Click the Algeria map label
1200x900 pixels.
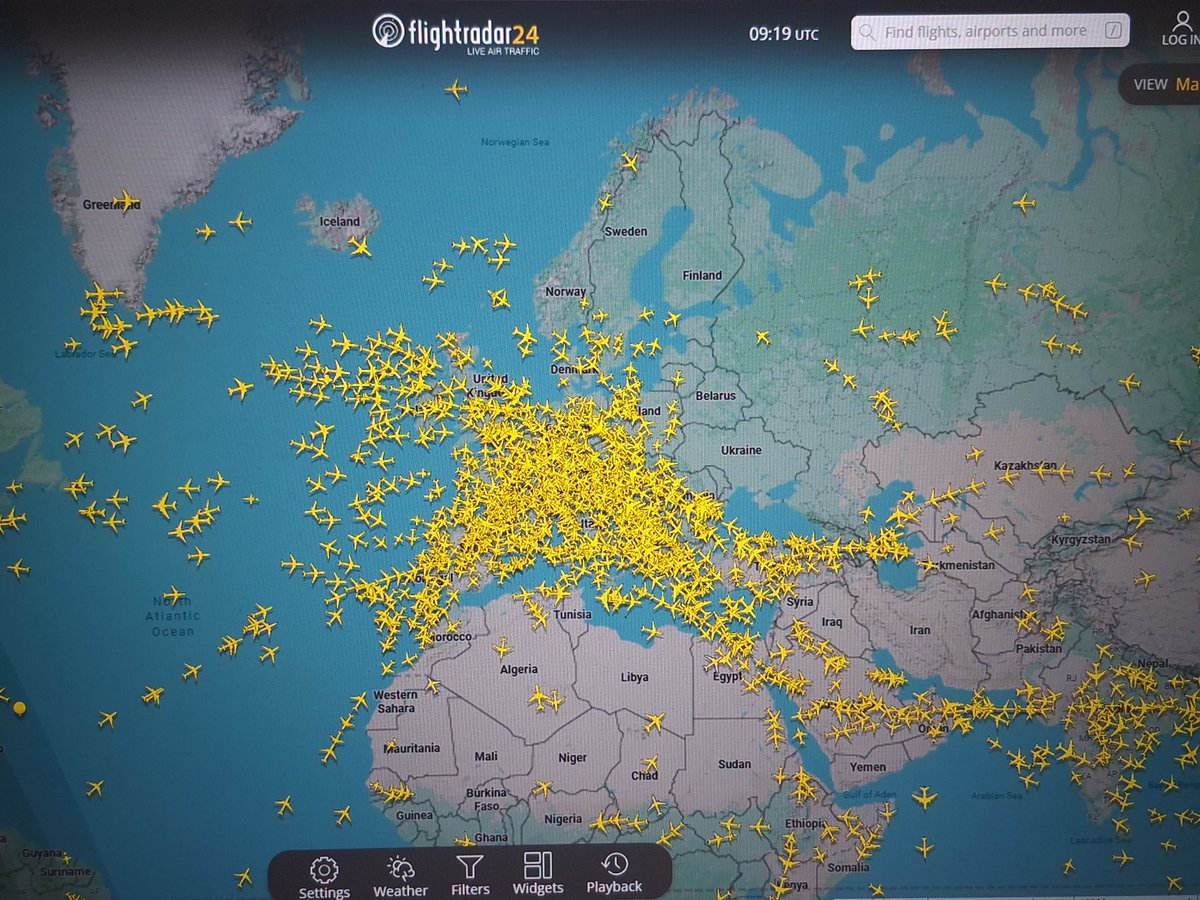pyautogui.click(x=518, y=669)
